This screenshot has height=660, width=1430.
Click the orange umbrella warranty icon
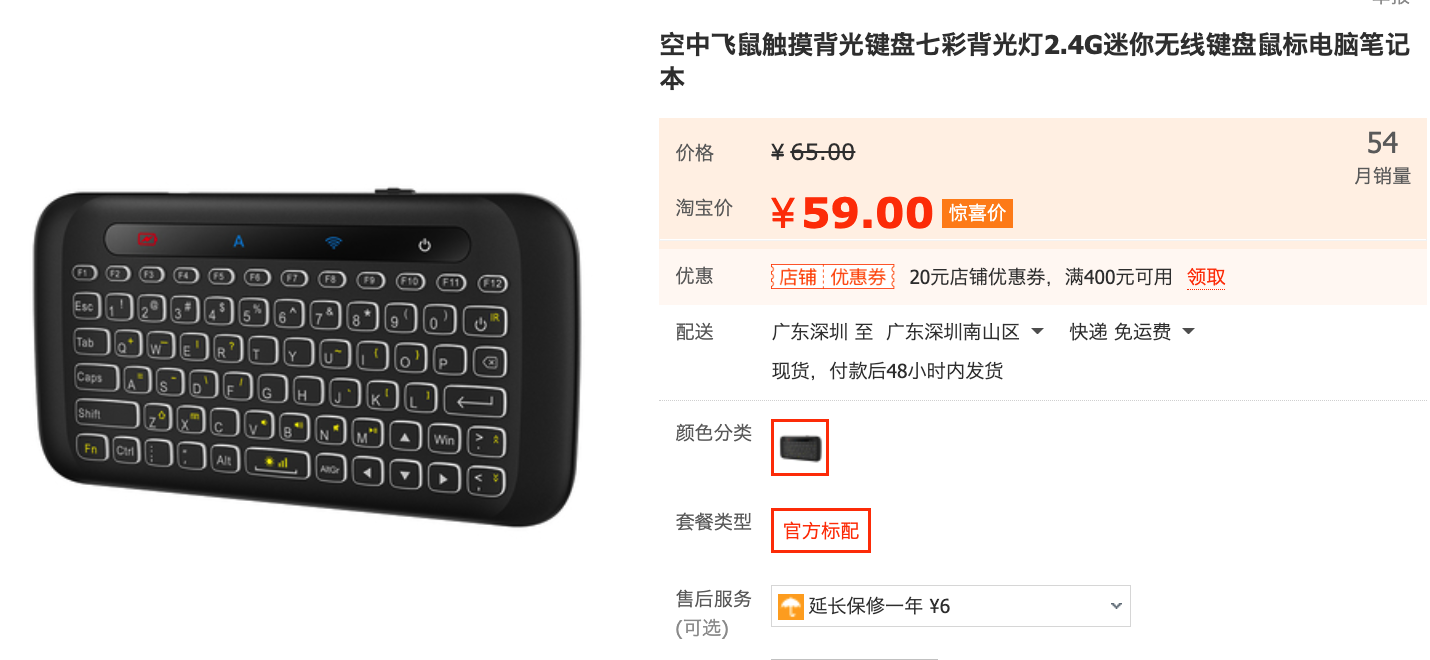click(791, 606)
